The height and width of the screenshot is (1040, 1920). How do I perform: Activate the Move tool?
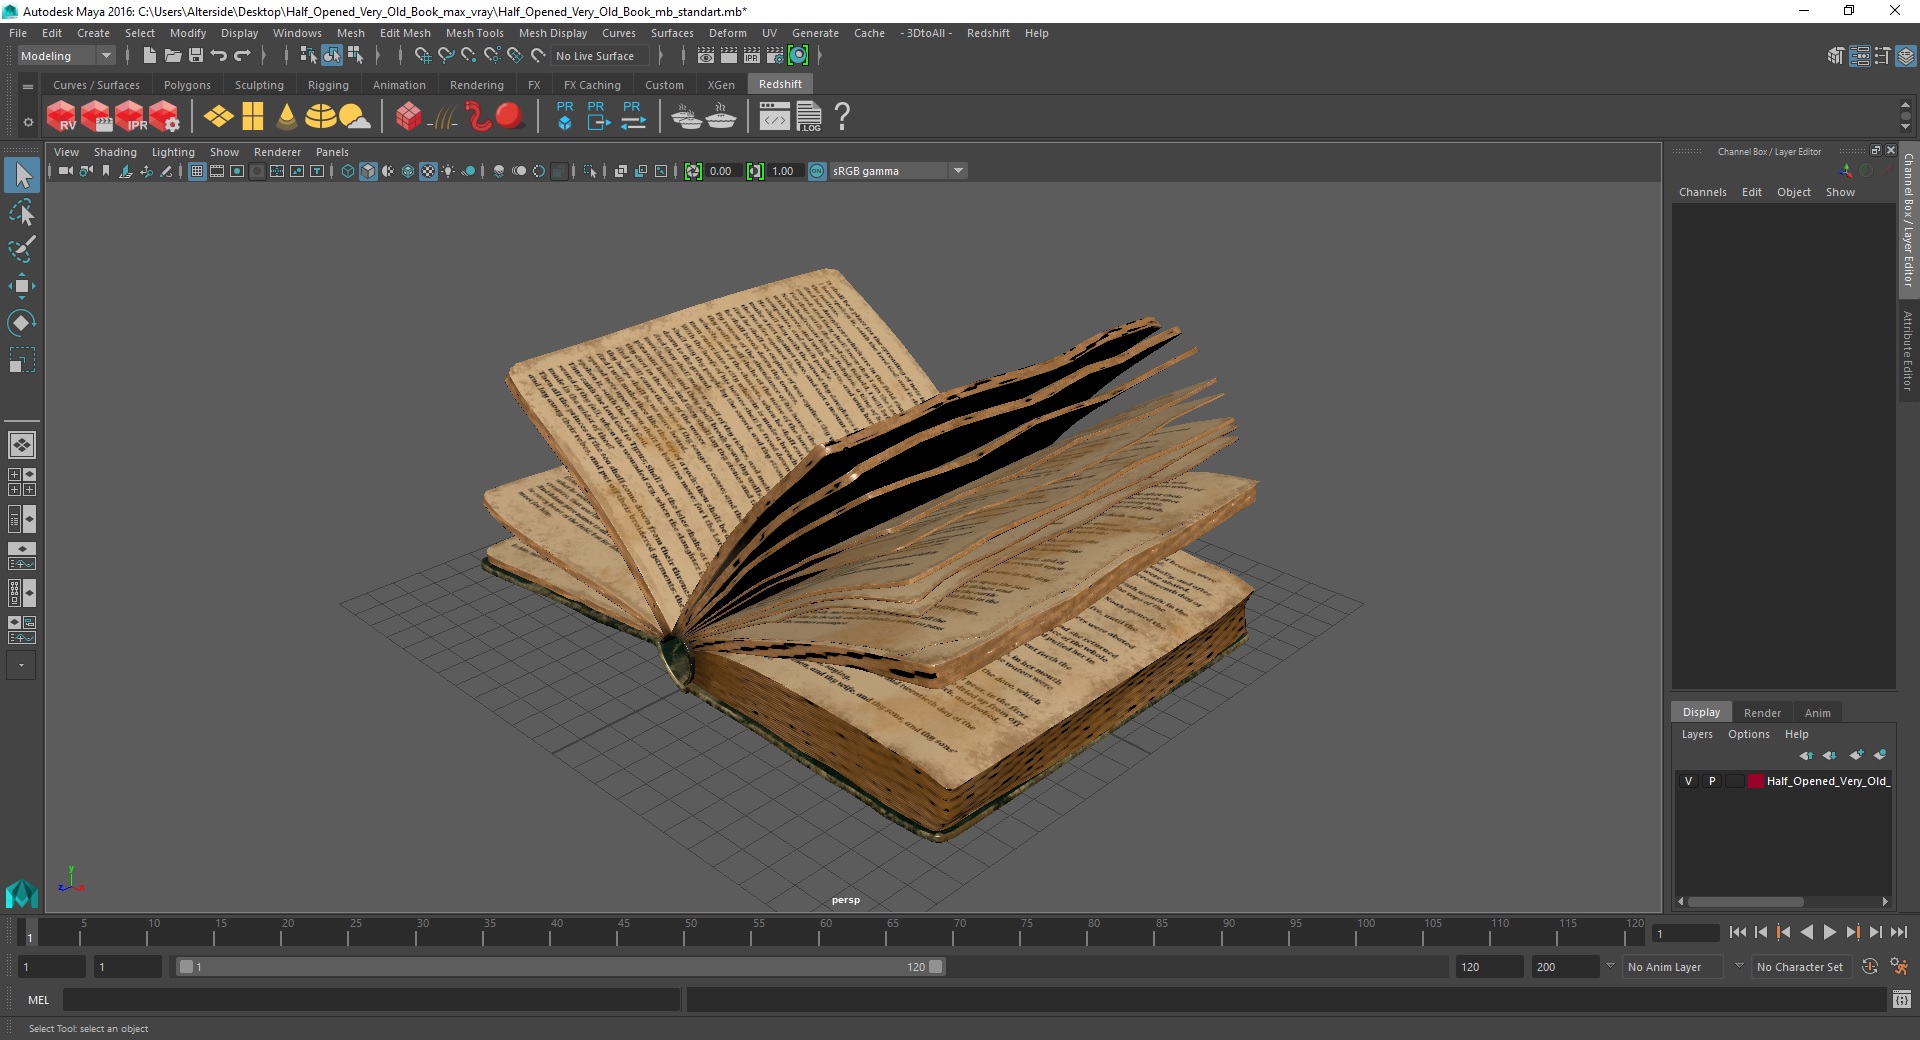(x=21, y=286)
